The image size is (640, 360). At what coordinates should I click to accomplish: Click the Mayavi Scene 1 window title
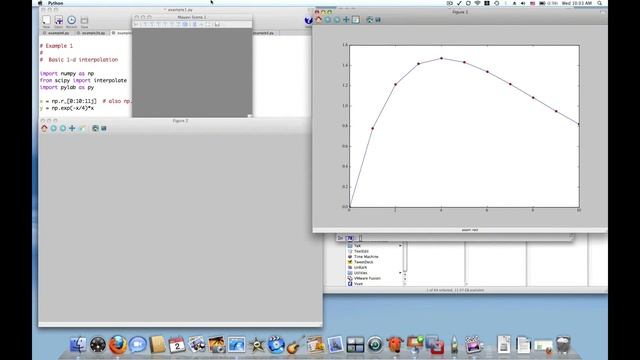pos(192,17)
